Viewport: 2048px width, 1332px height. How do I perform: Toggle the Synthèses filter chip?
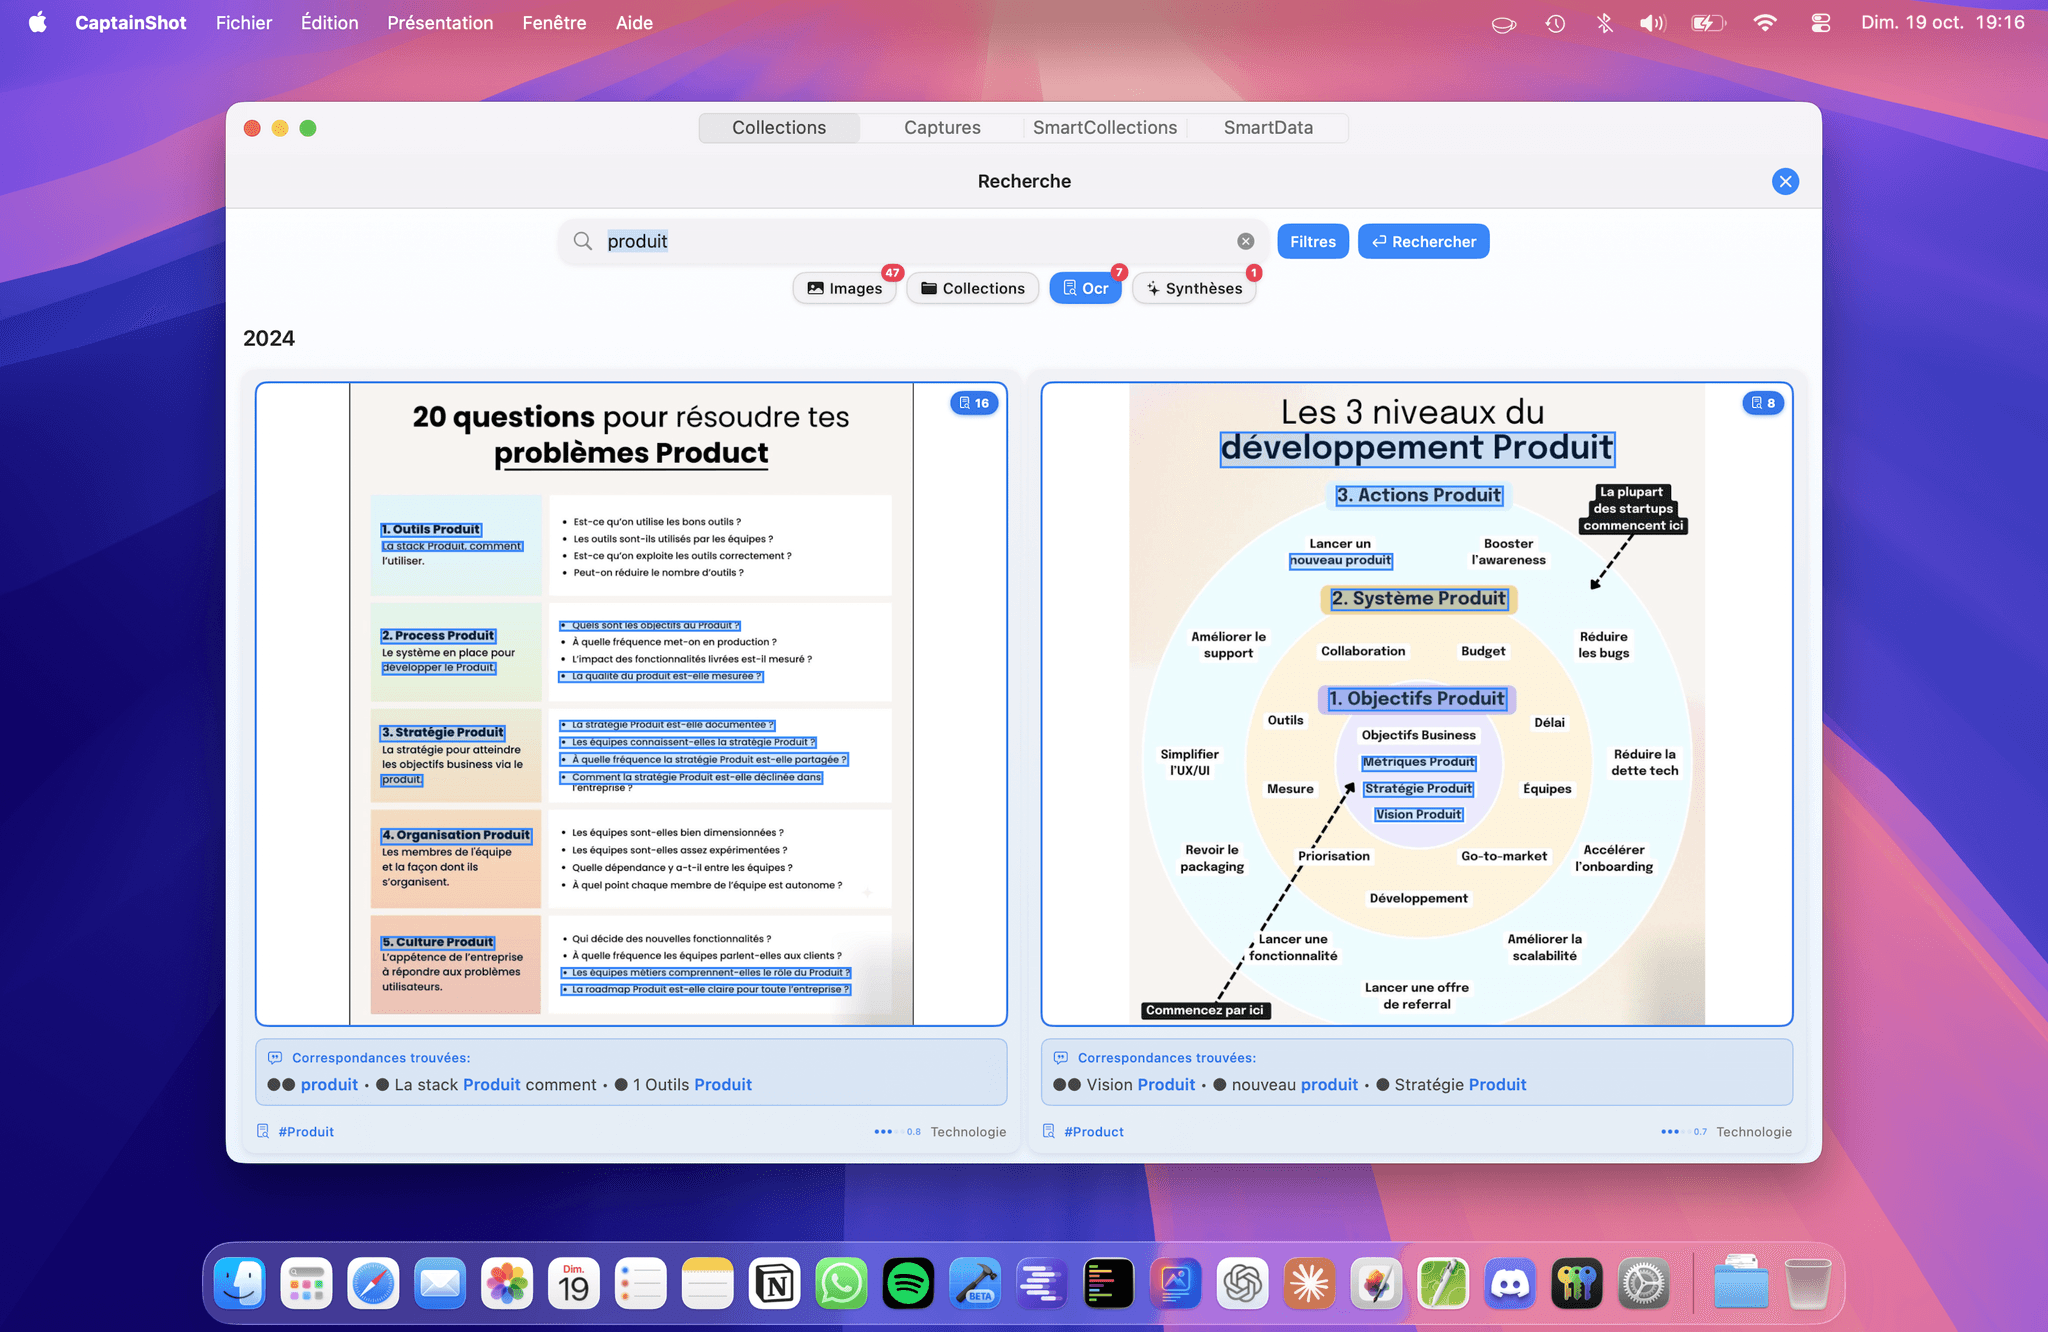click(x=1194, y=288)
